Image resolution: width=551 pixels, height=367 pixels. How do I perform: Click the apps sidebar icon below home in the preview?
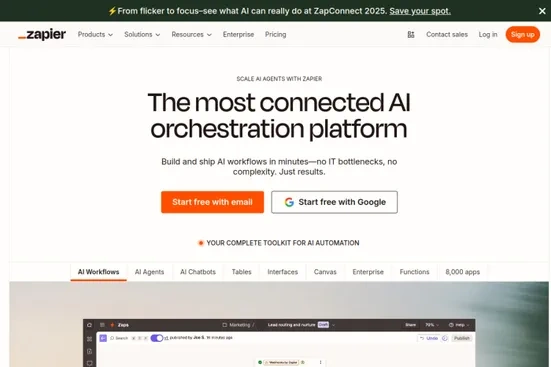[x=89, y=339]
